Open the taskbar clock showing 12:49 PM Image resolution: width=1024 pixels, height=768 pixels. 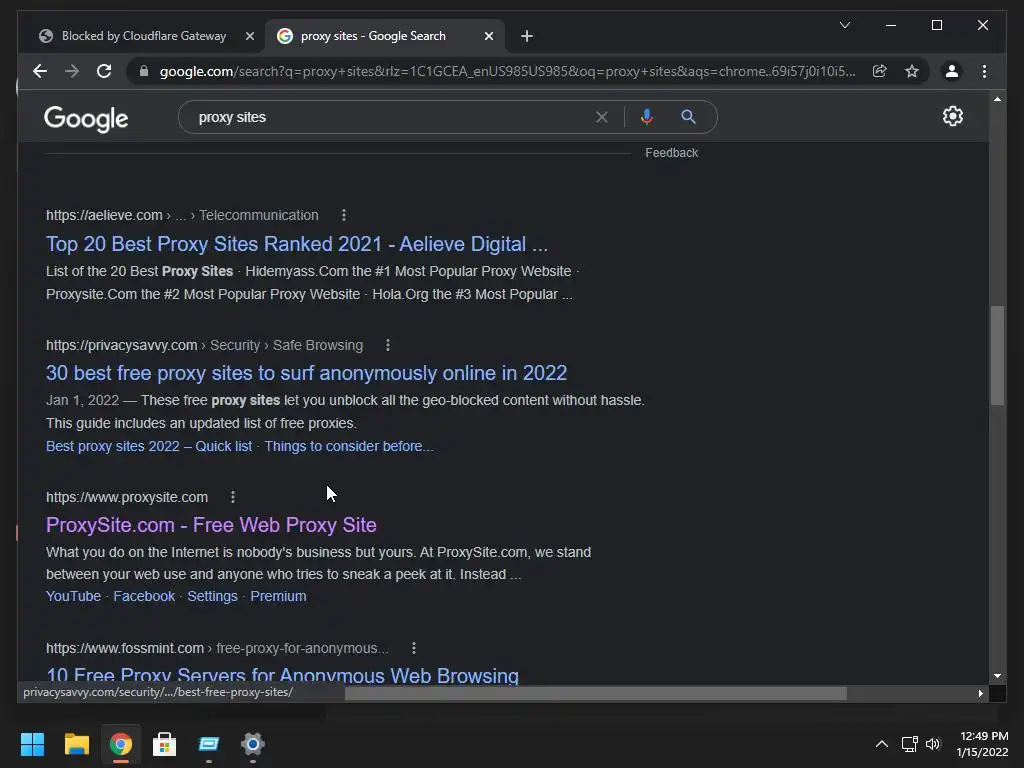click(982, 744)
